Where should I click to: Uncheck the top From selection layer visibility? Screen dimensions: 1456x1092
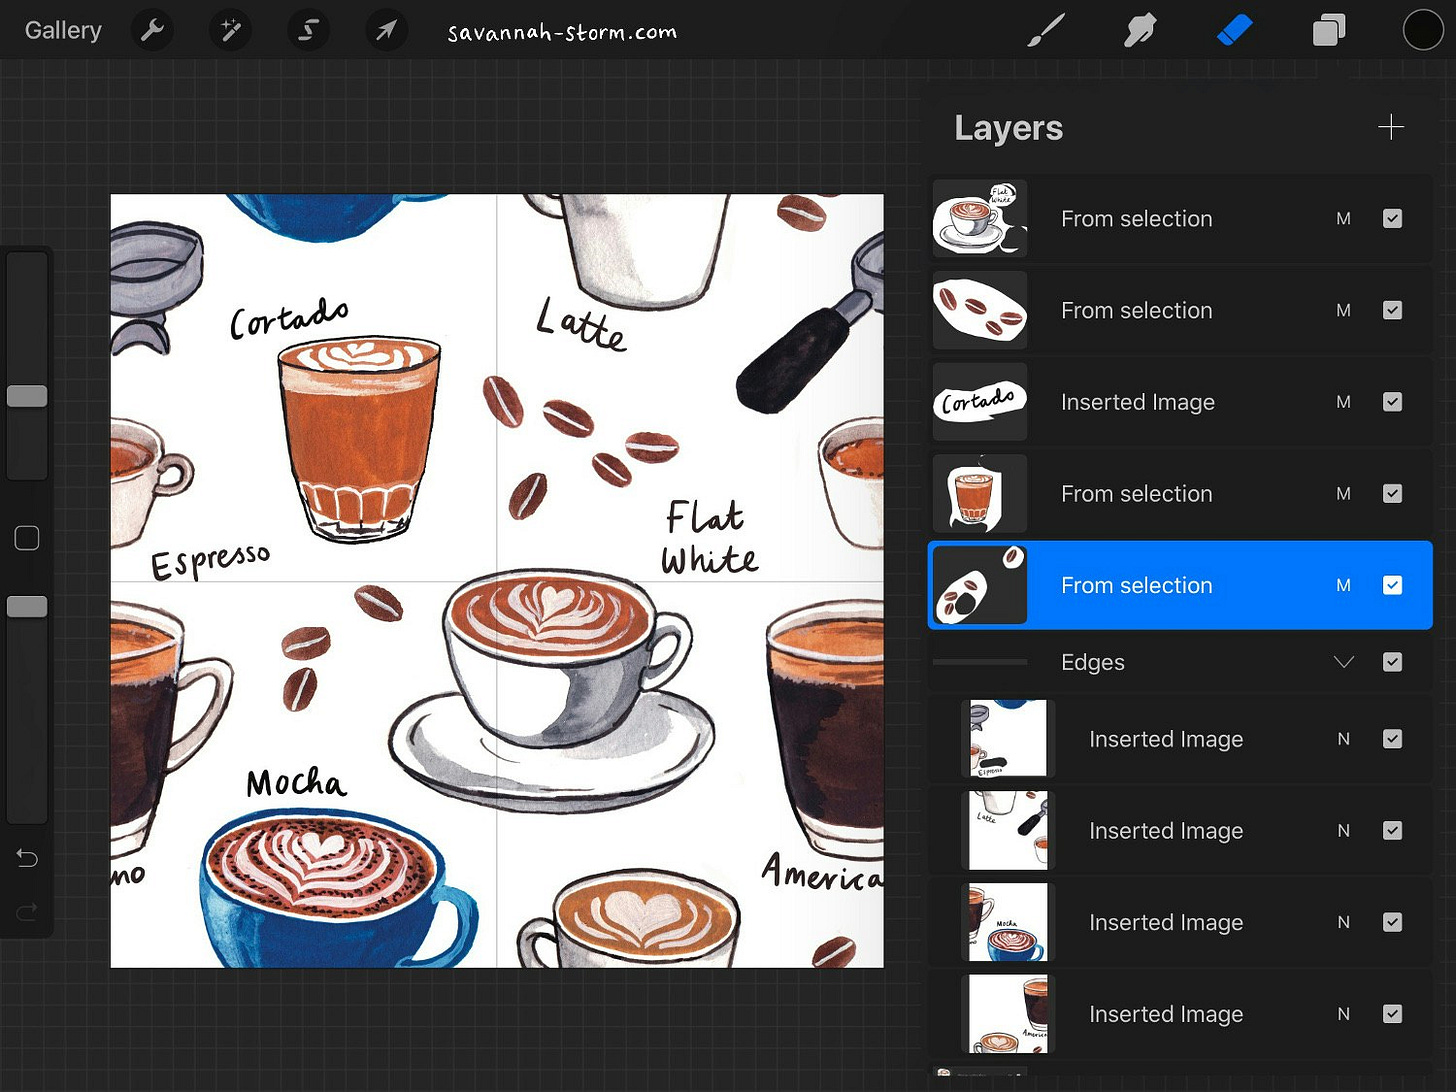1393,218
